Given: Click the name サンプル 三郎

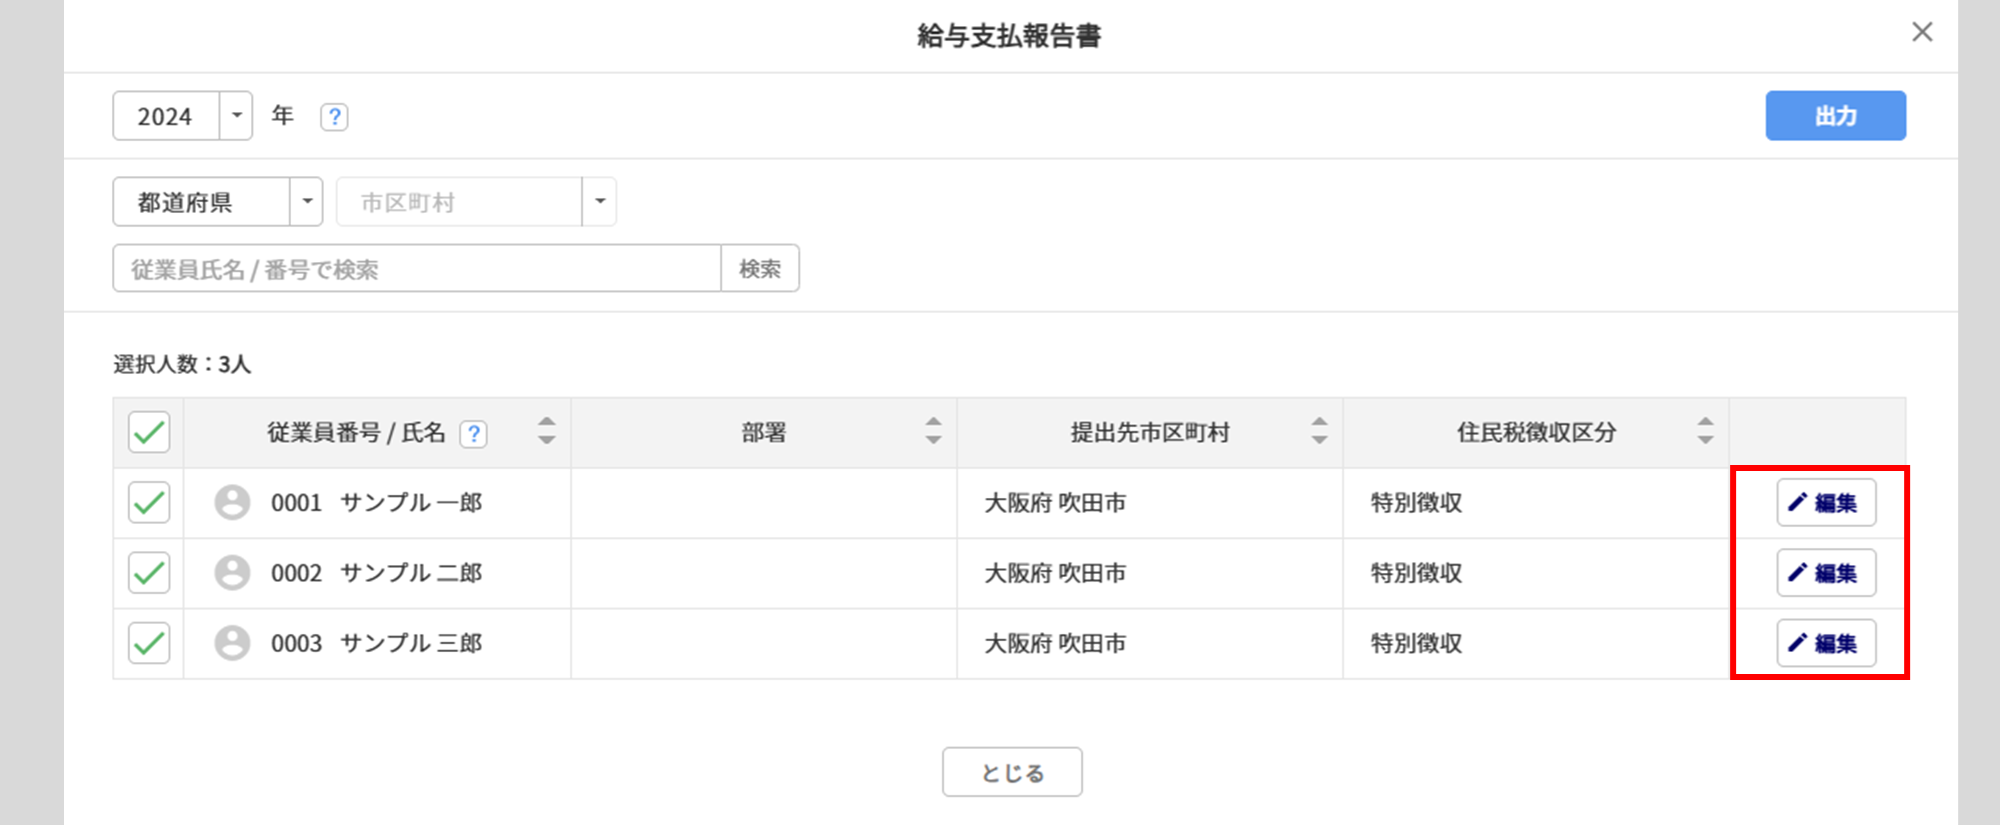Looking at the screenshot, I should click(411, 643).
